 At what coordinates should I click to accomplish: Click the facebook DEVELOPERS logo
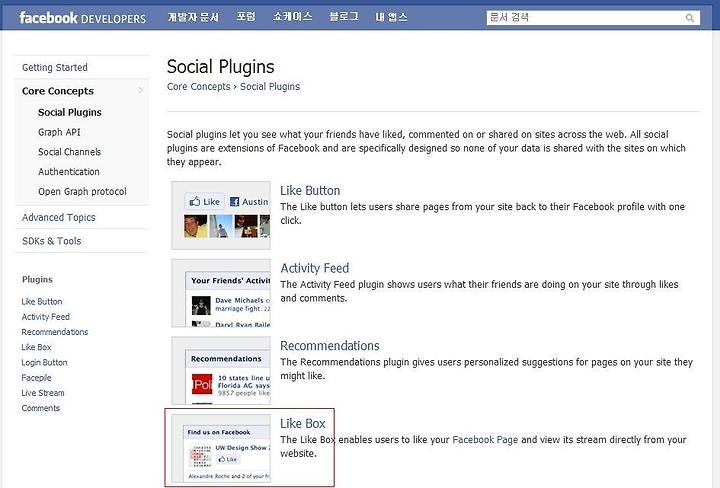coord(83,18)
